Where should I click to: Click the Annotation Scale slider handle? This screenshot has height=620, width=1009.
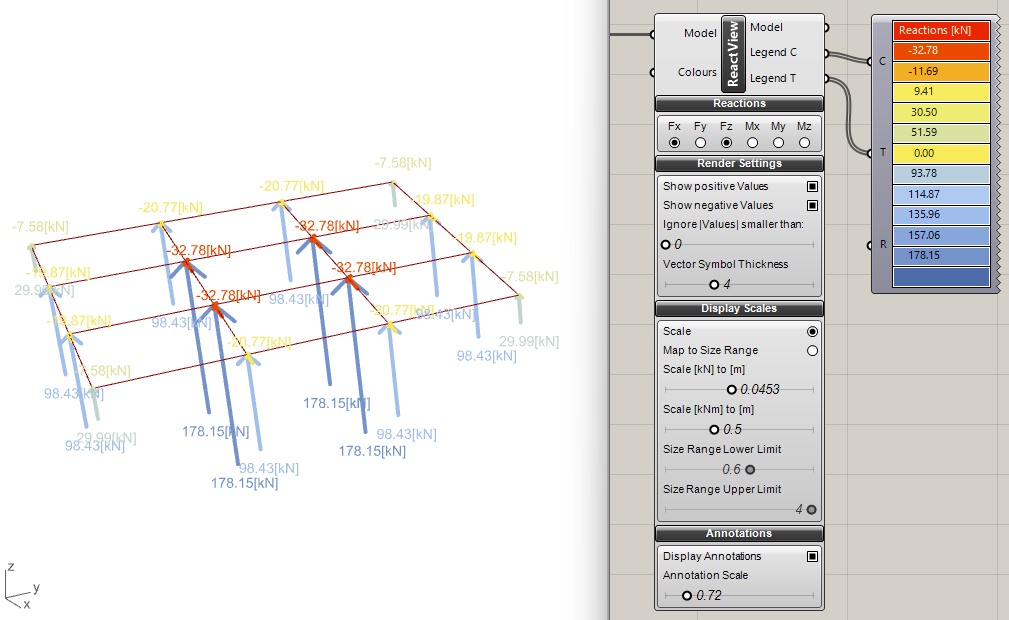pos(687,596)
